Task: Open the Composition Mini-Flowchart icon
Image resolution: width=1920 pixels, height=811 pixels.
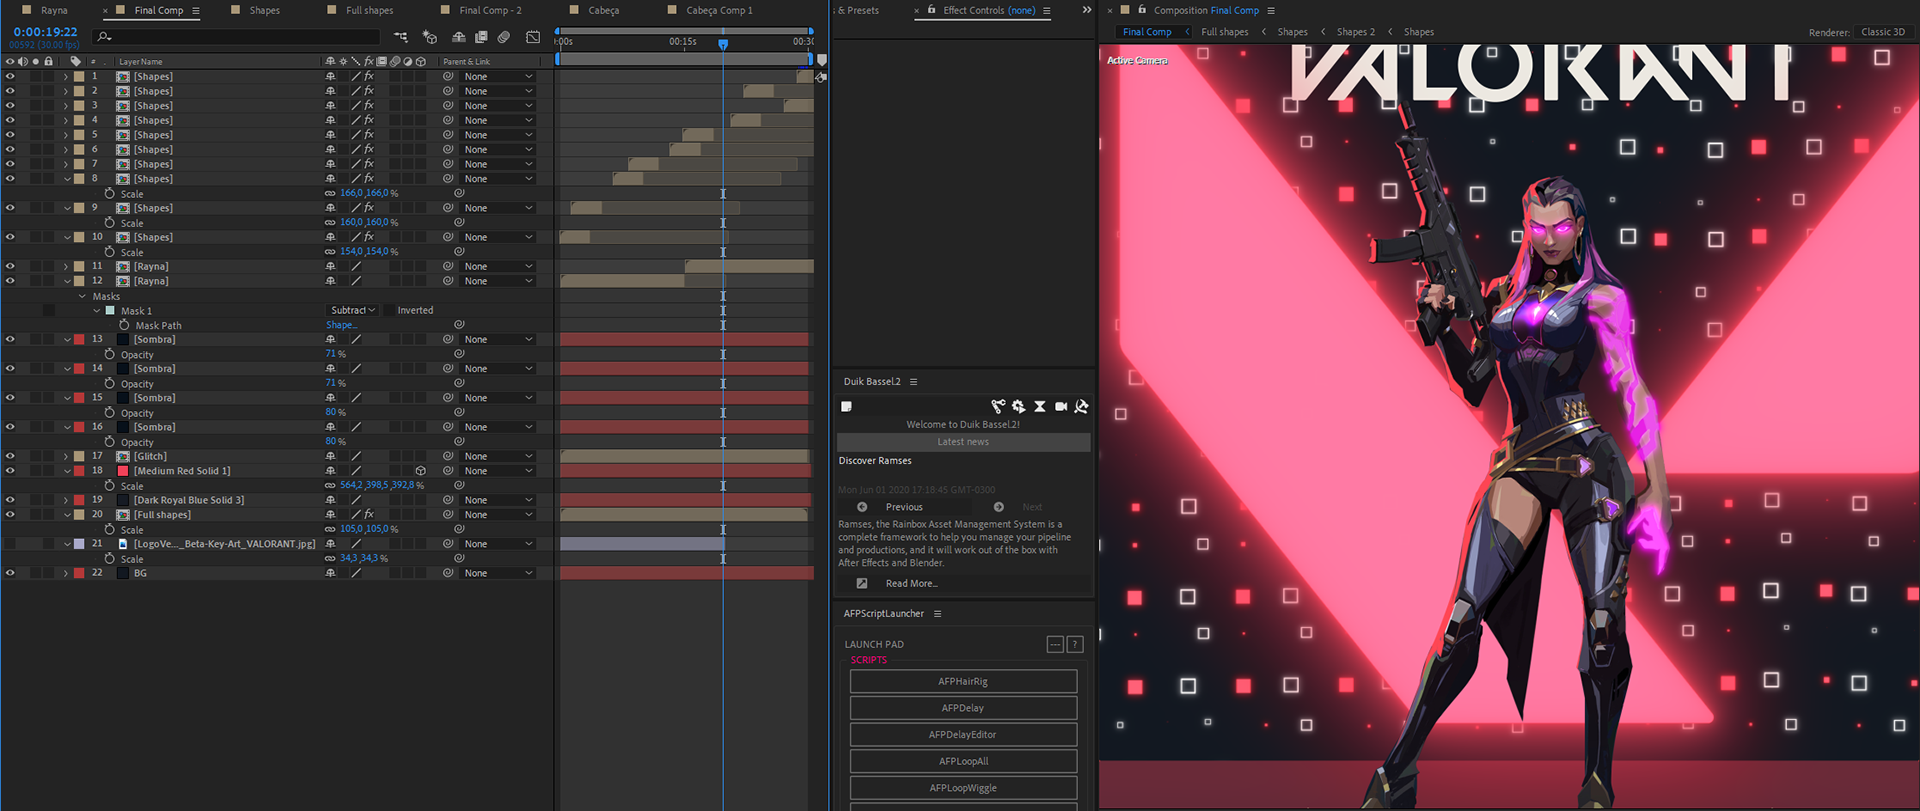Action: point(401,37)
